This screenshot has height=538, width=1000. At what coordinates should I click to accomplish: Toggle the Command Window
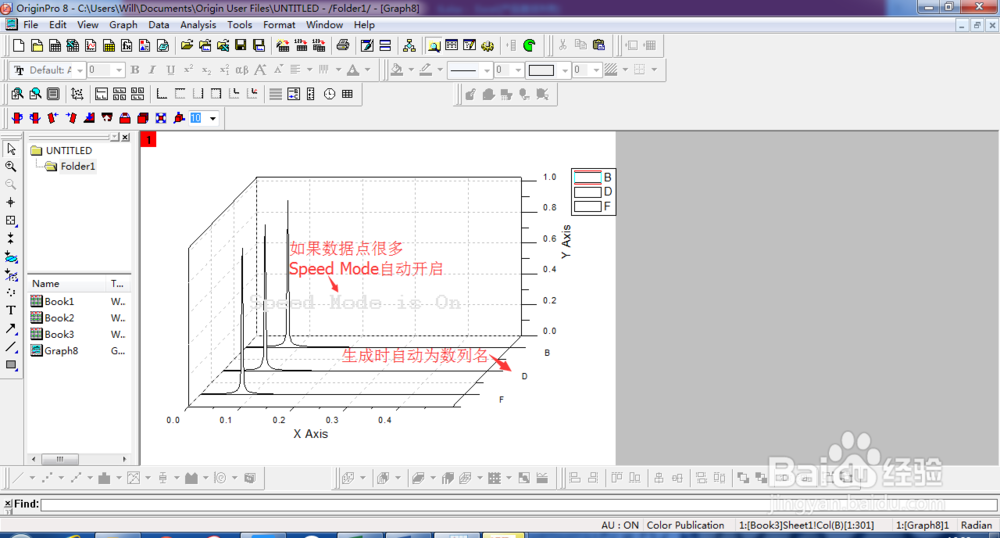point(469,45)
